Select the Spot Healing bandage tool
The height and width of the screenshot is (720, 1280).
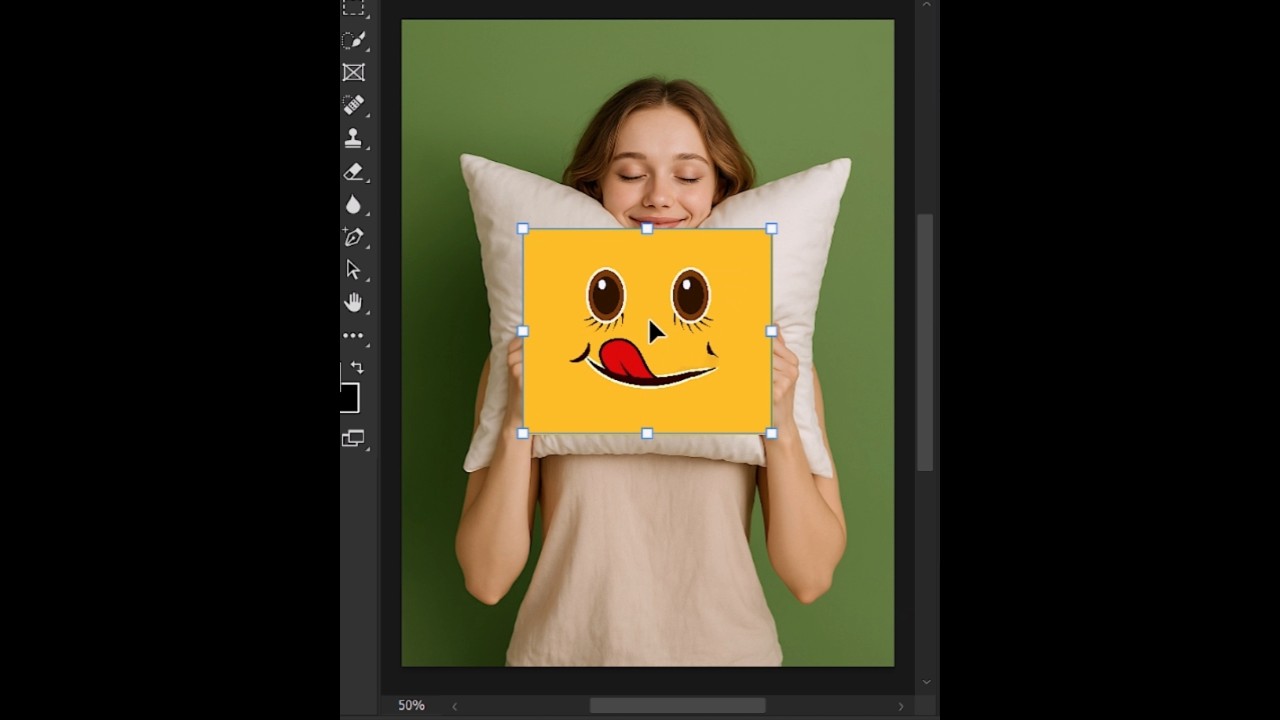353,104
